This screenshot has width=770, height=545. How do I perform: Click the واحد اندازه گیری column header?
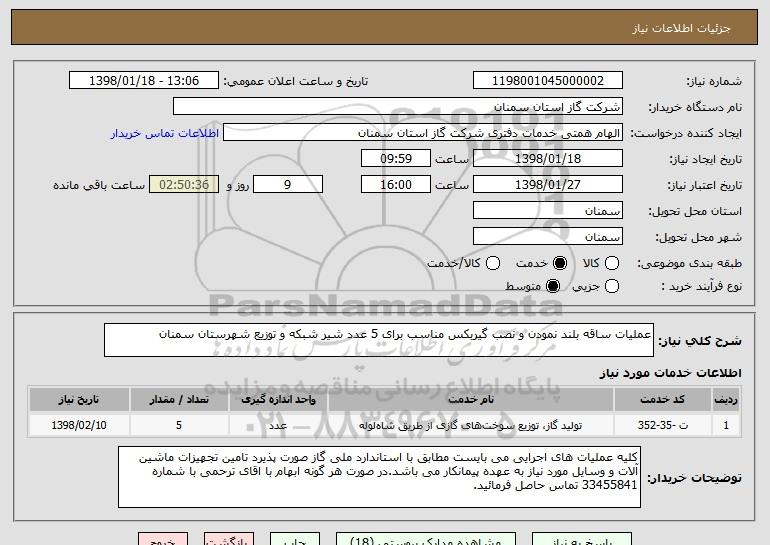click(278, 400)
